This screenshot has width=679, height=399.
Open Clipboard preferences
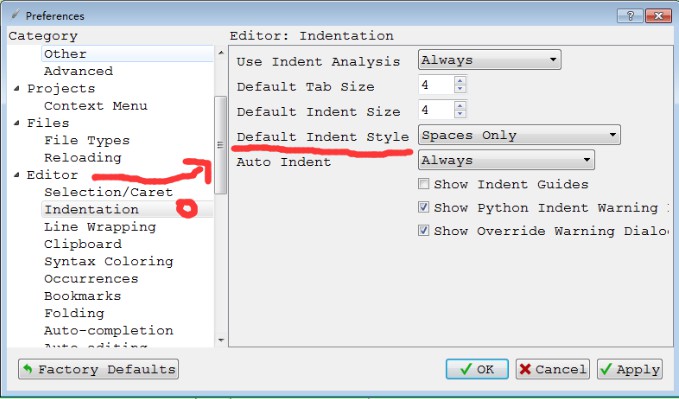(83, 244)
